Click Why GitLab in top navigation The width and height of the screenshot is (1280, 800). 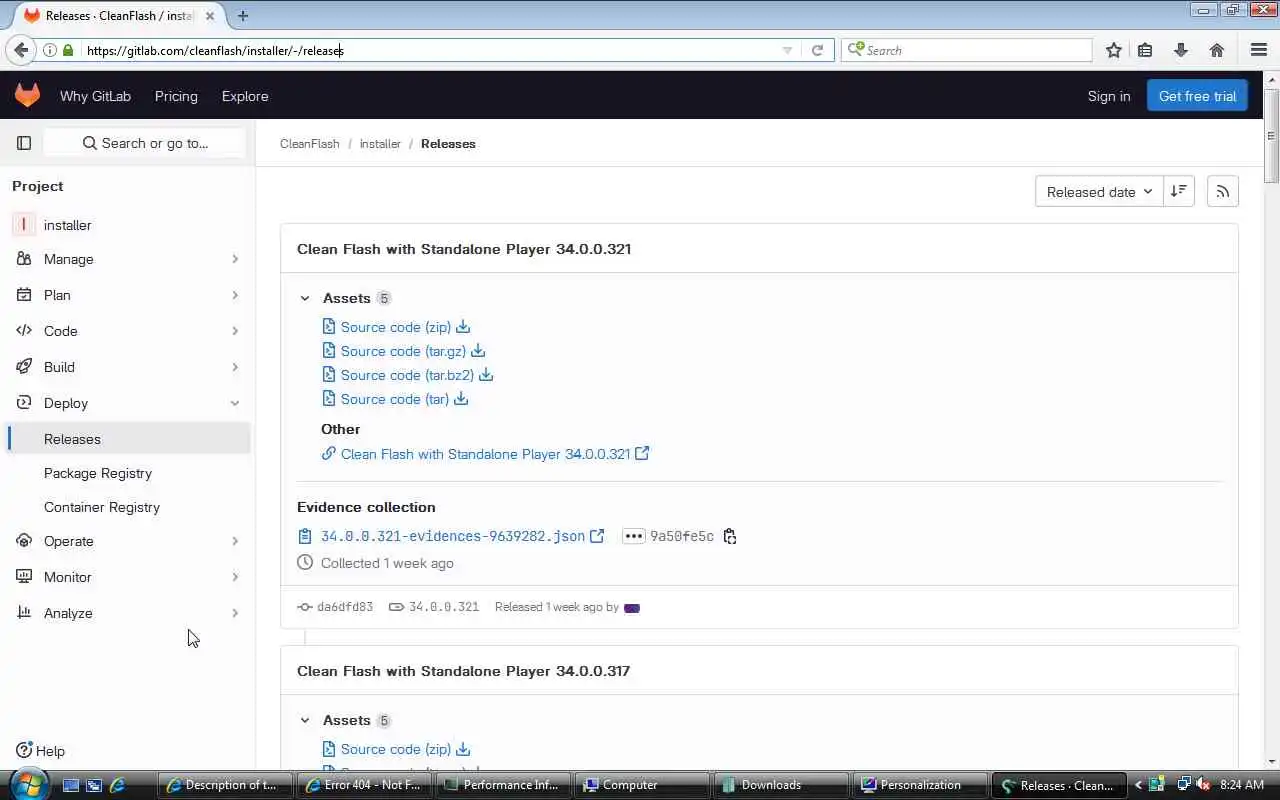click(95, 96)
